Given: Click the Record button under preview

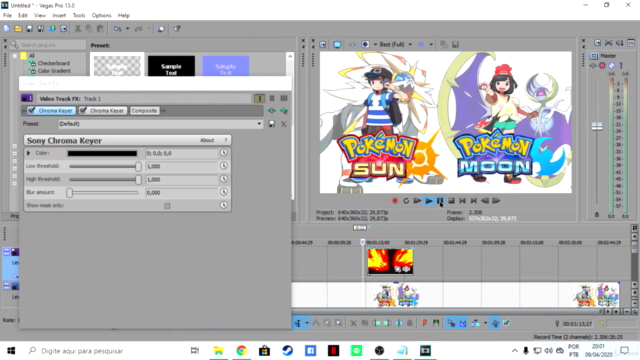Looking at the screenshot, I should (395, 201).
